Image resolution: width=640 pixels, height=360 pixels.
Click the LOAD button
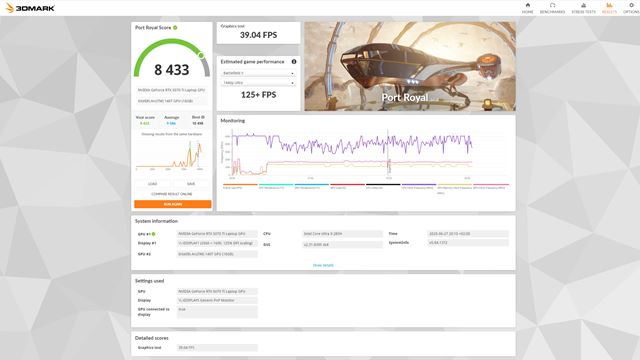(153, 184)
